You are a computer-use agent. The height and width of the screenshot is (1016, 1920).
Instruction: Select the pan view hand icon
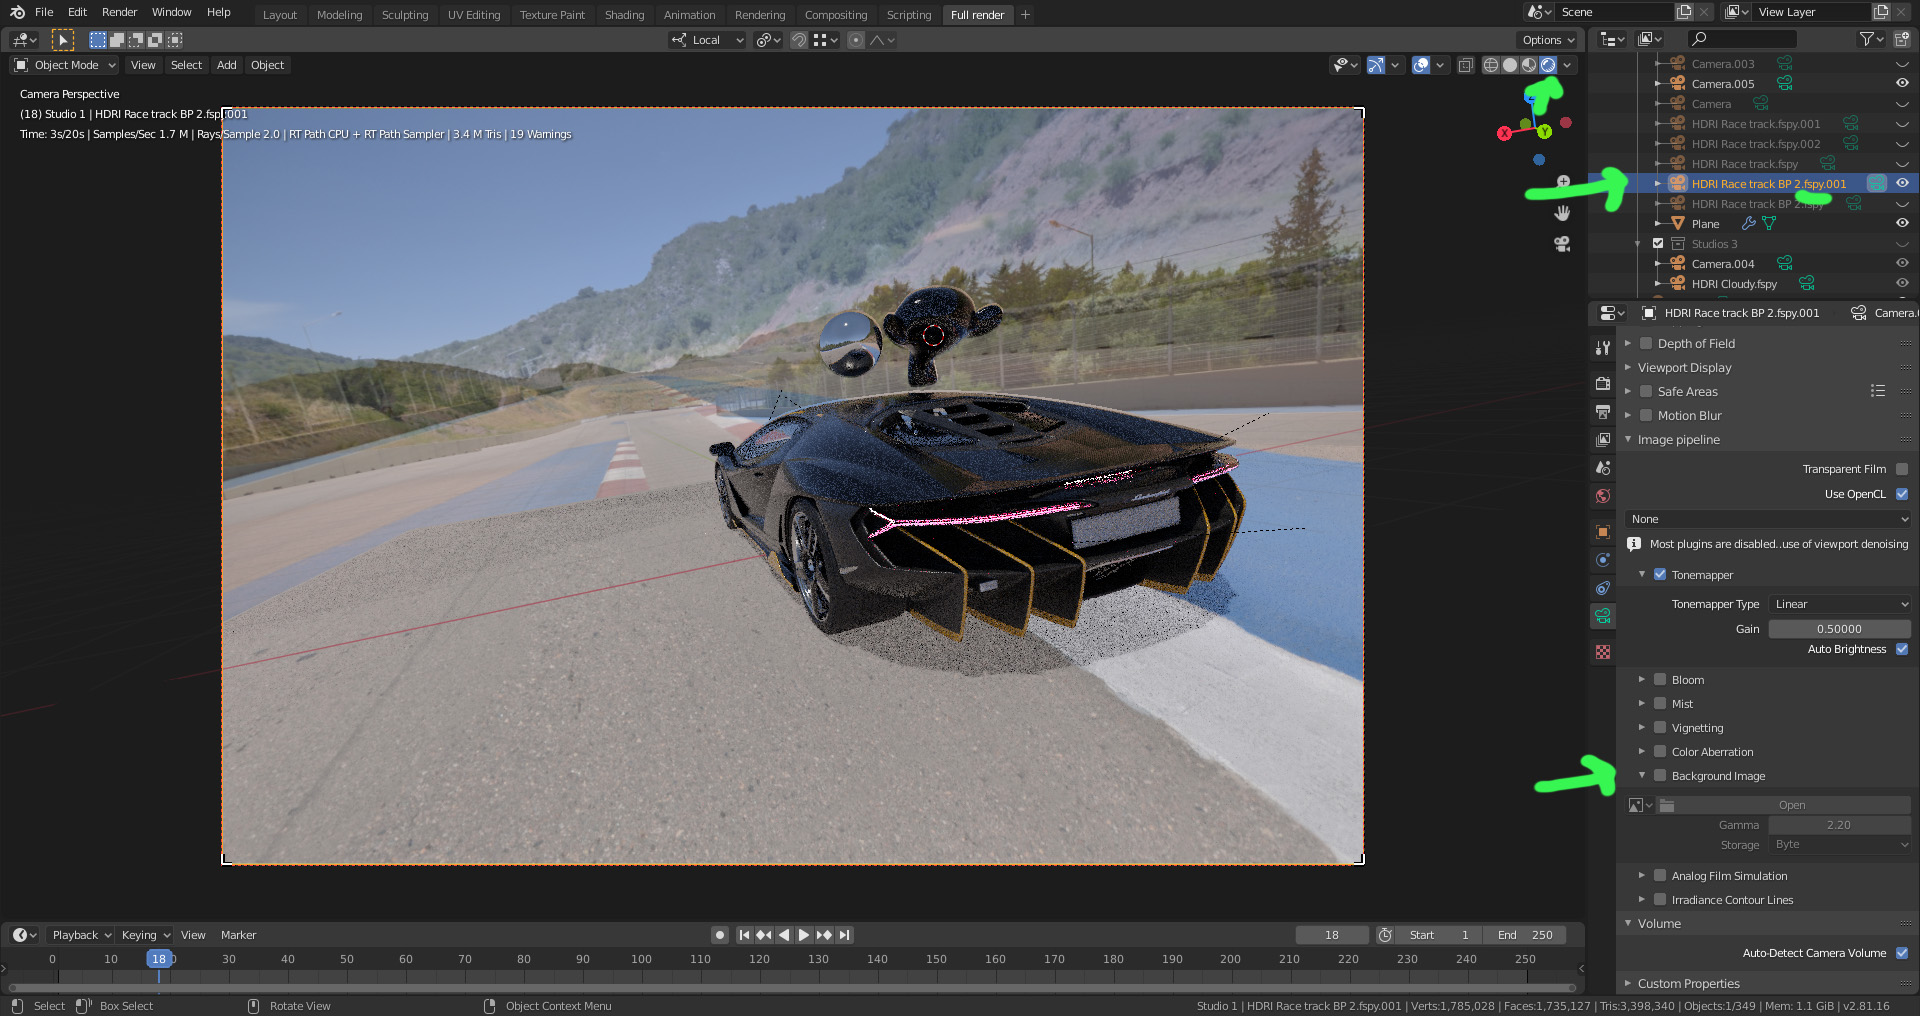pos(1562,213)
